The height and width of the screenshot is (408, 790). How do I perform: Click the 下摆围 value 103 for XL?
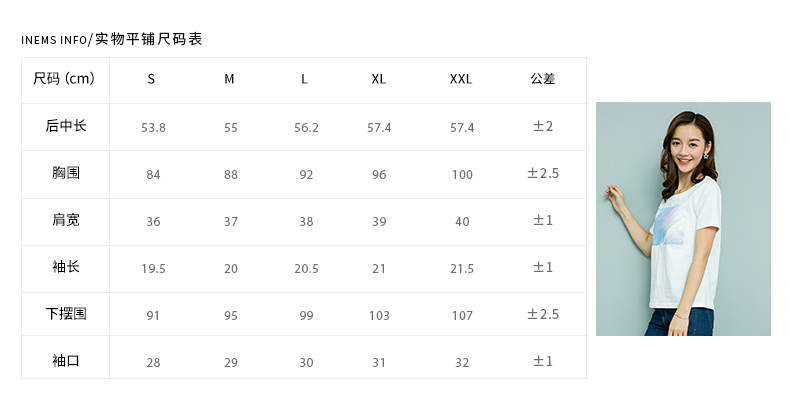pyautogui.click(x=379, y=316)
